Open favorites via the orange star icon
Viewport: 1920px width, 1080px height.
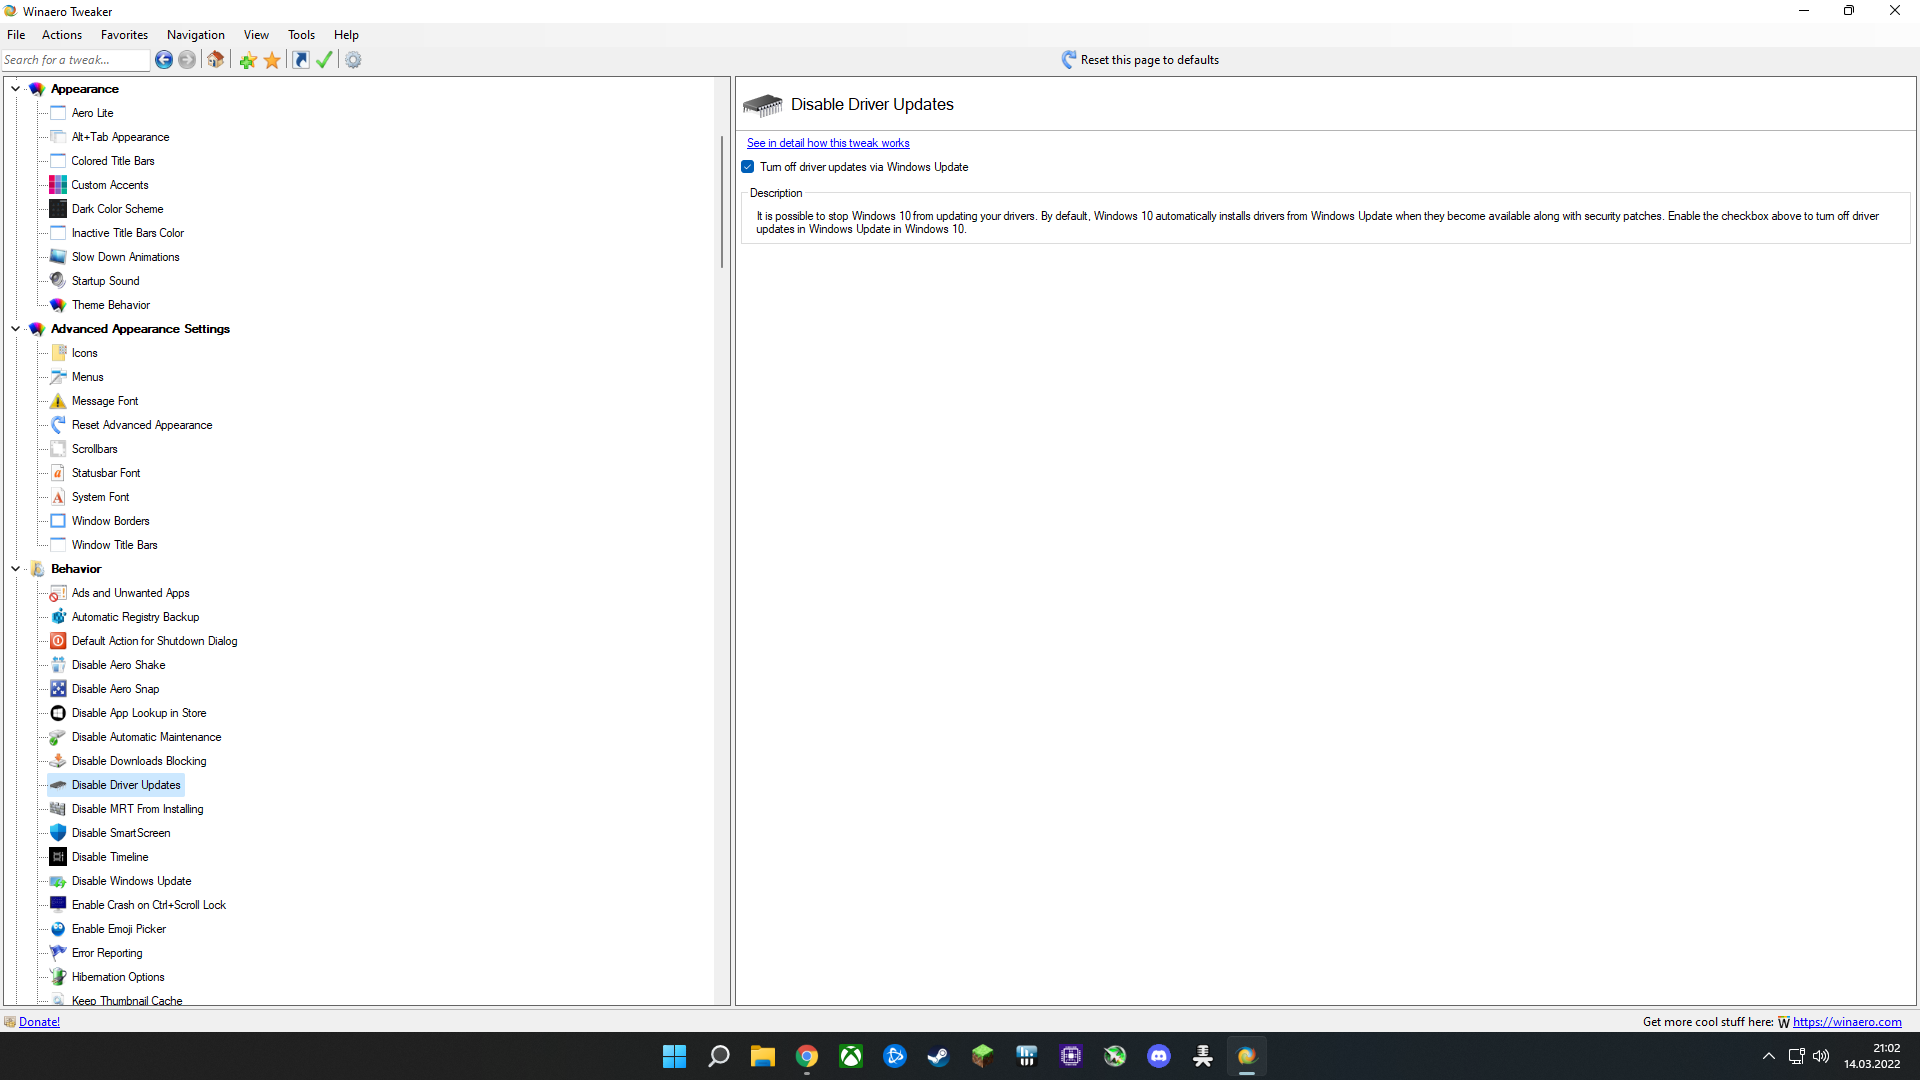pos(272,60)
